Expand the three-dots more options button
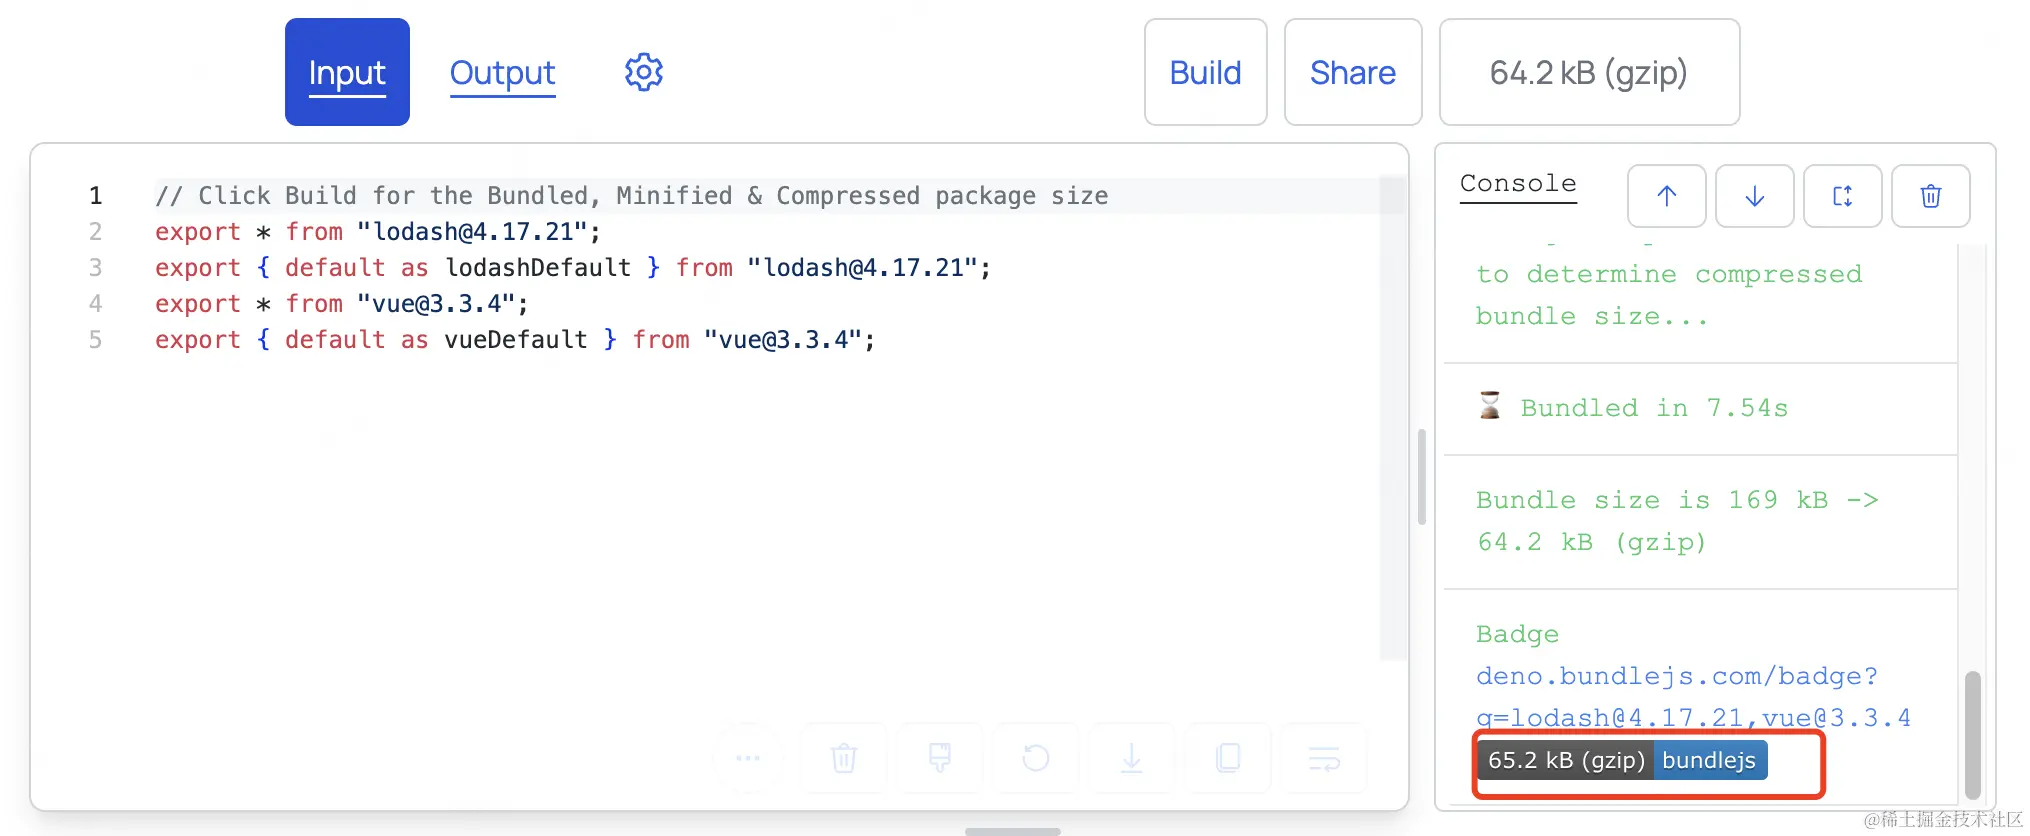This screenshot has height=836, width=2030. point(748,758)
